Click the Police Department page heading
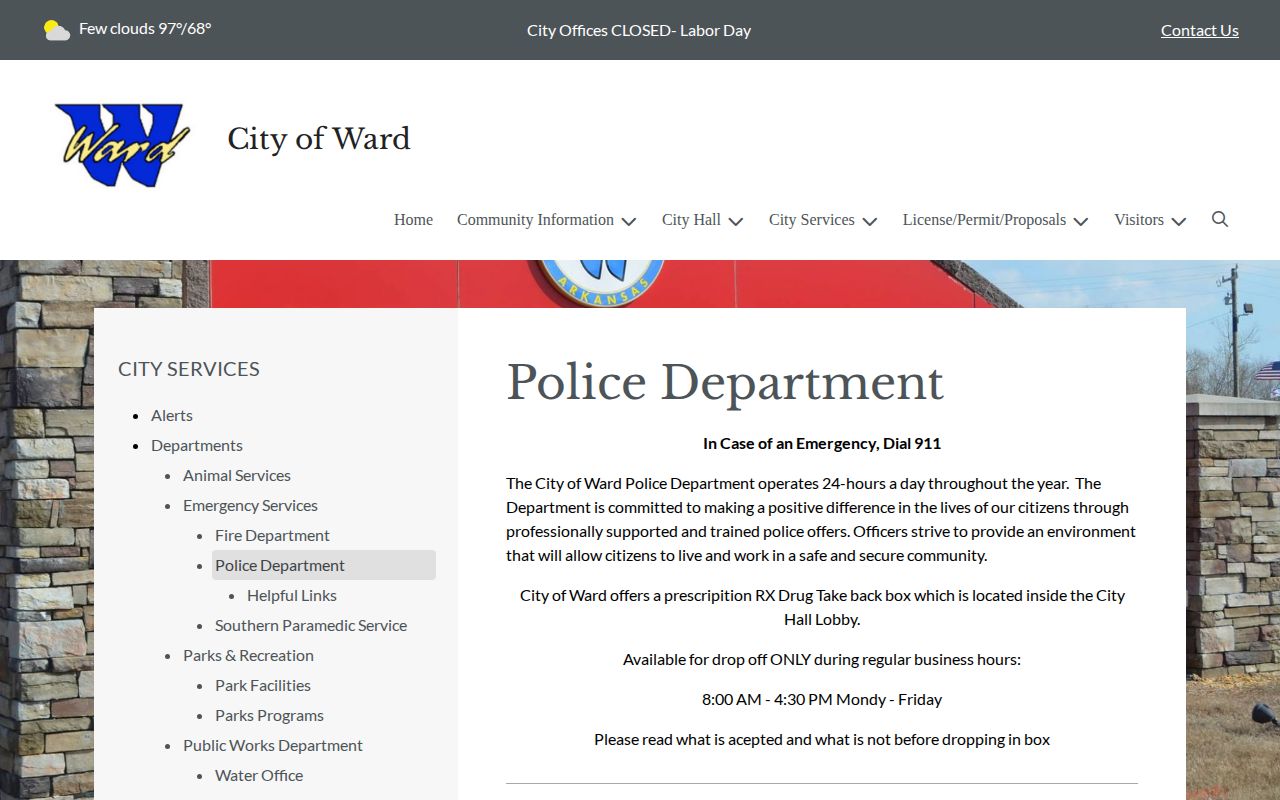This screenshot has height=800, width=1280. pyautogui.click(x=725, y=382)
